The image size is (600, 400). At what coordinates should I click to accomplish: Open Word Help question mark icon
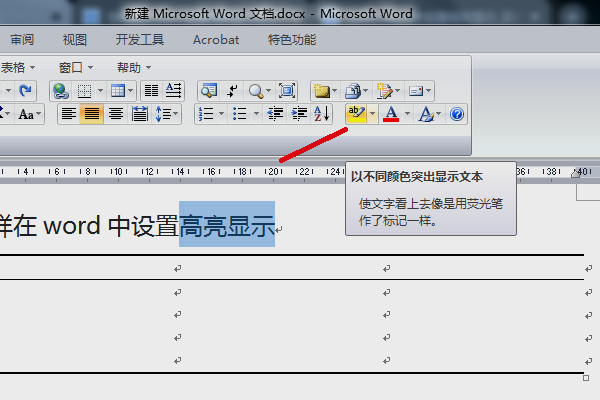(457, 114)
